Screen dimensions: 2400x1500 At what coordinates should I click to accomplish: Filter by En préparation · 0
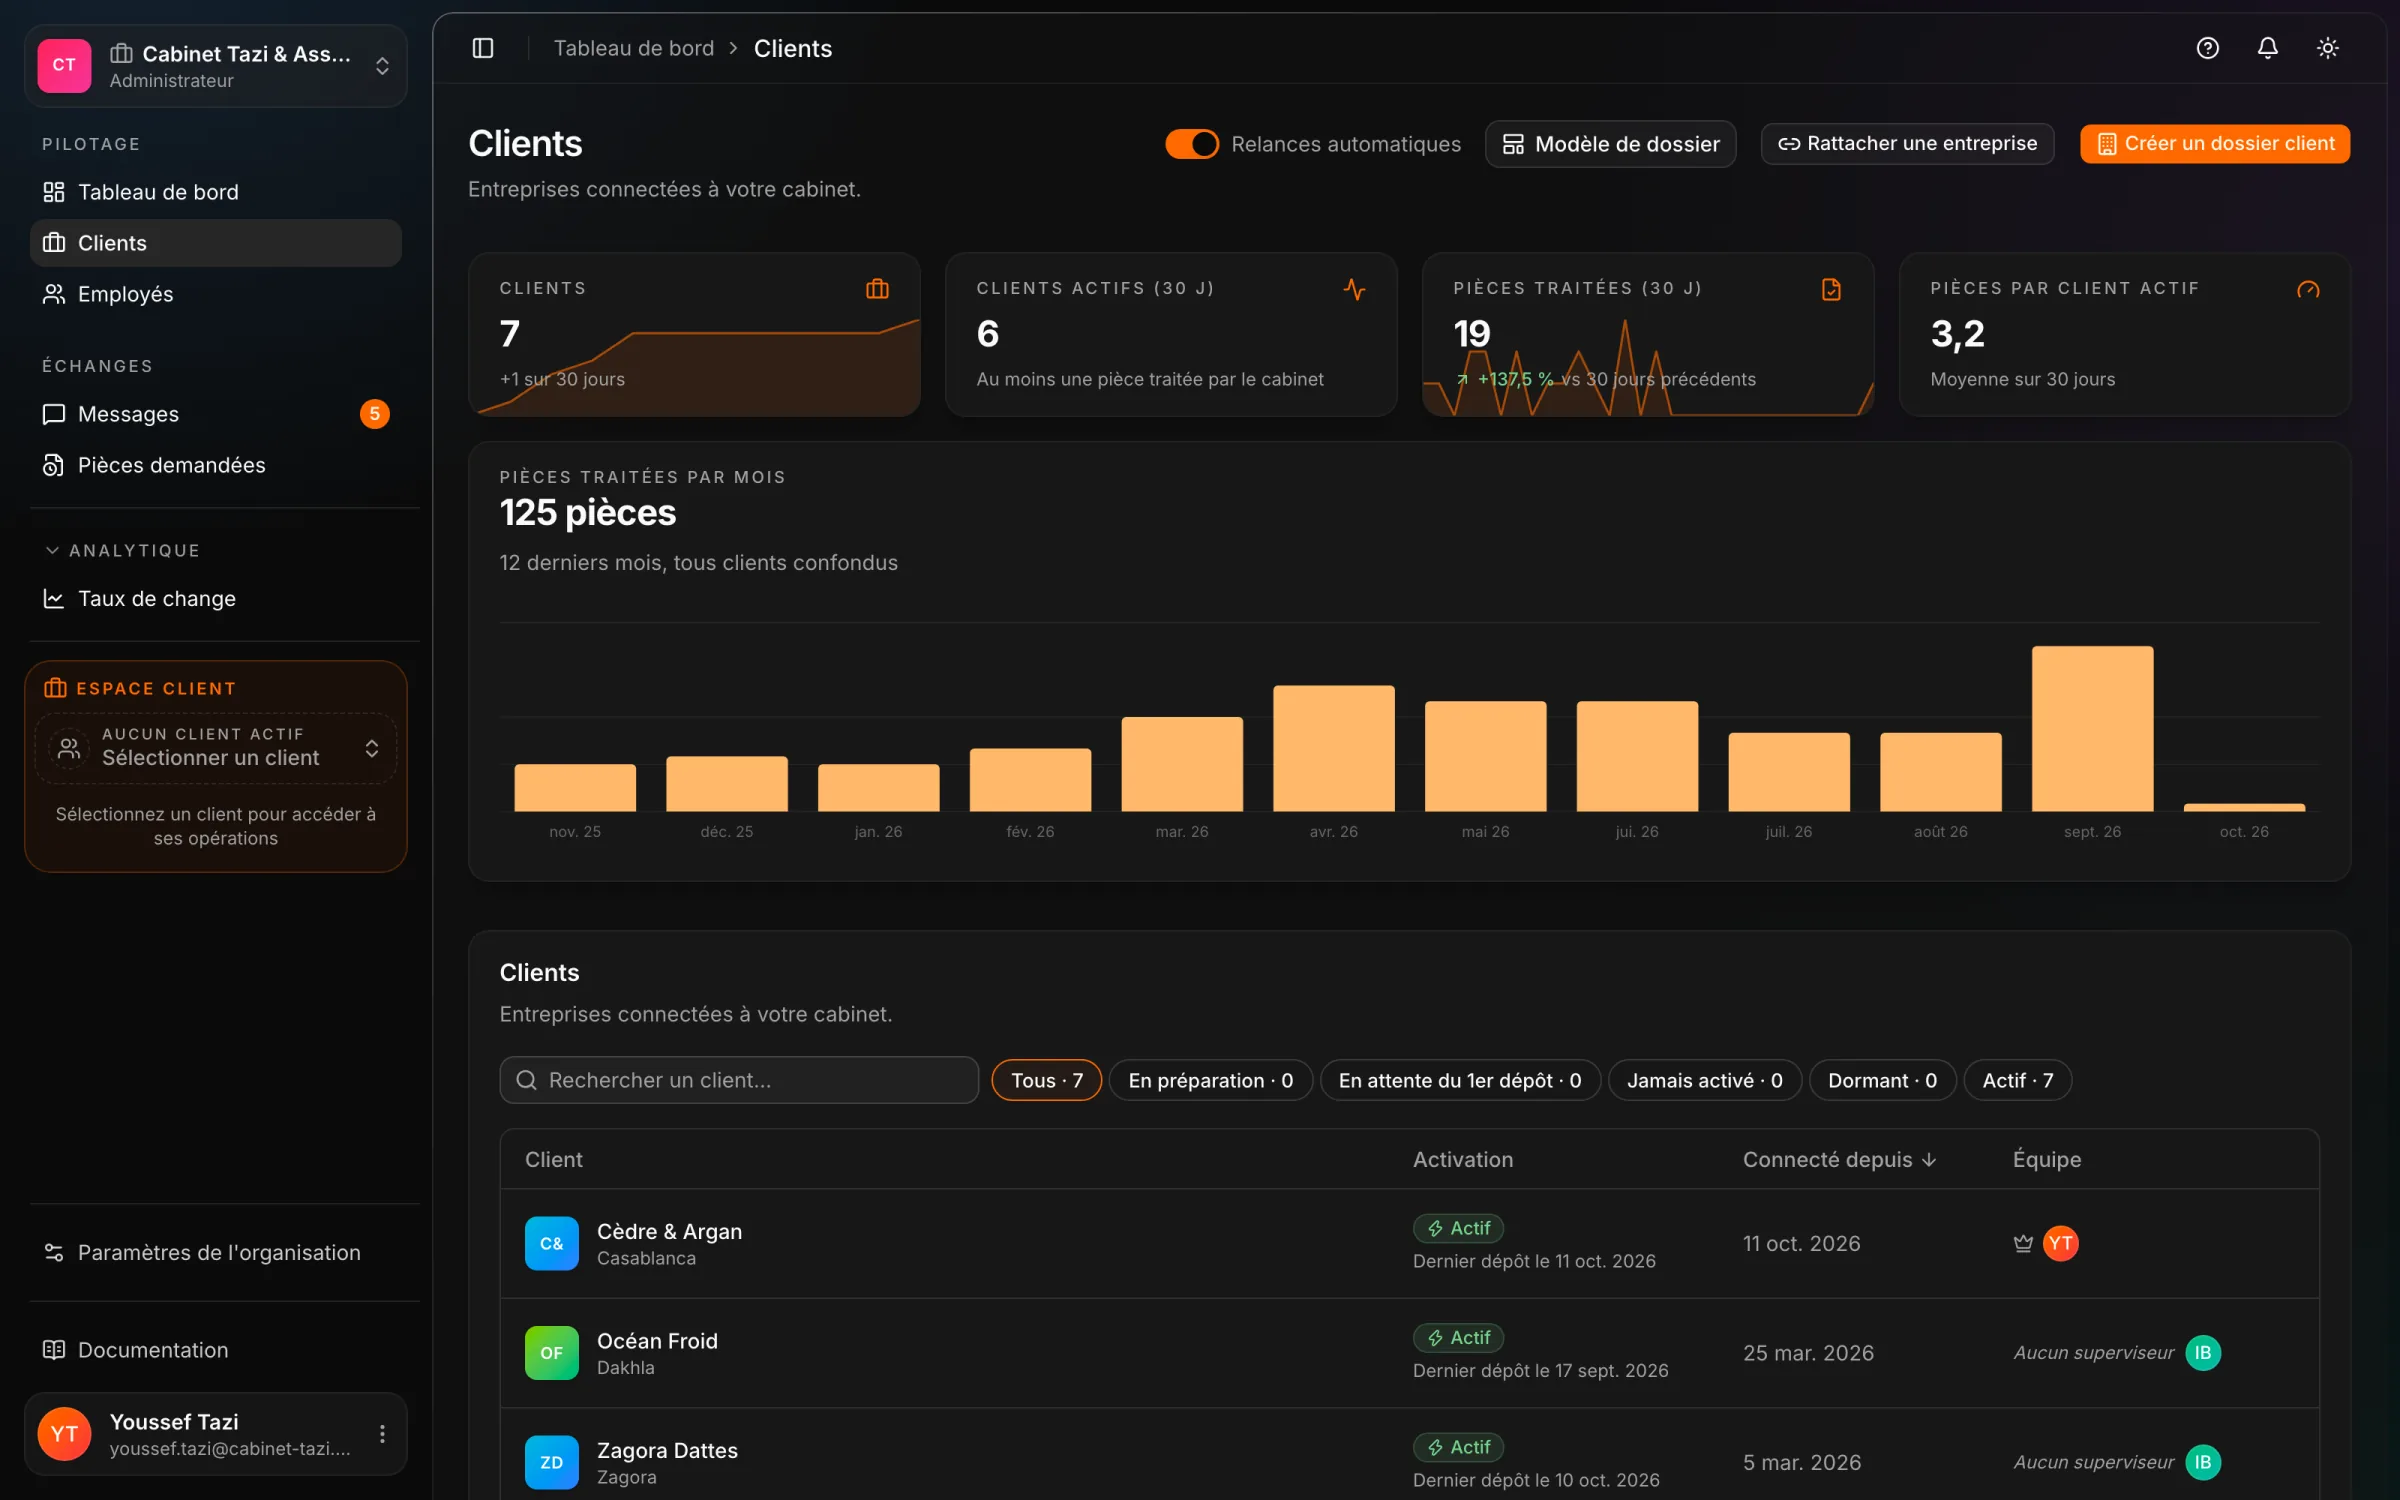point(1211,1080)
